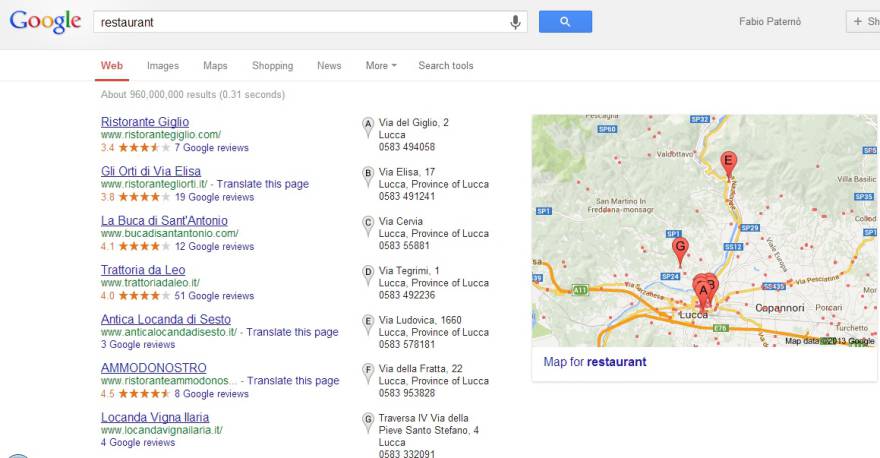Click red marker E on the map
Screen dimensions: 880x458
(x=728, y=164)
